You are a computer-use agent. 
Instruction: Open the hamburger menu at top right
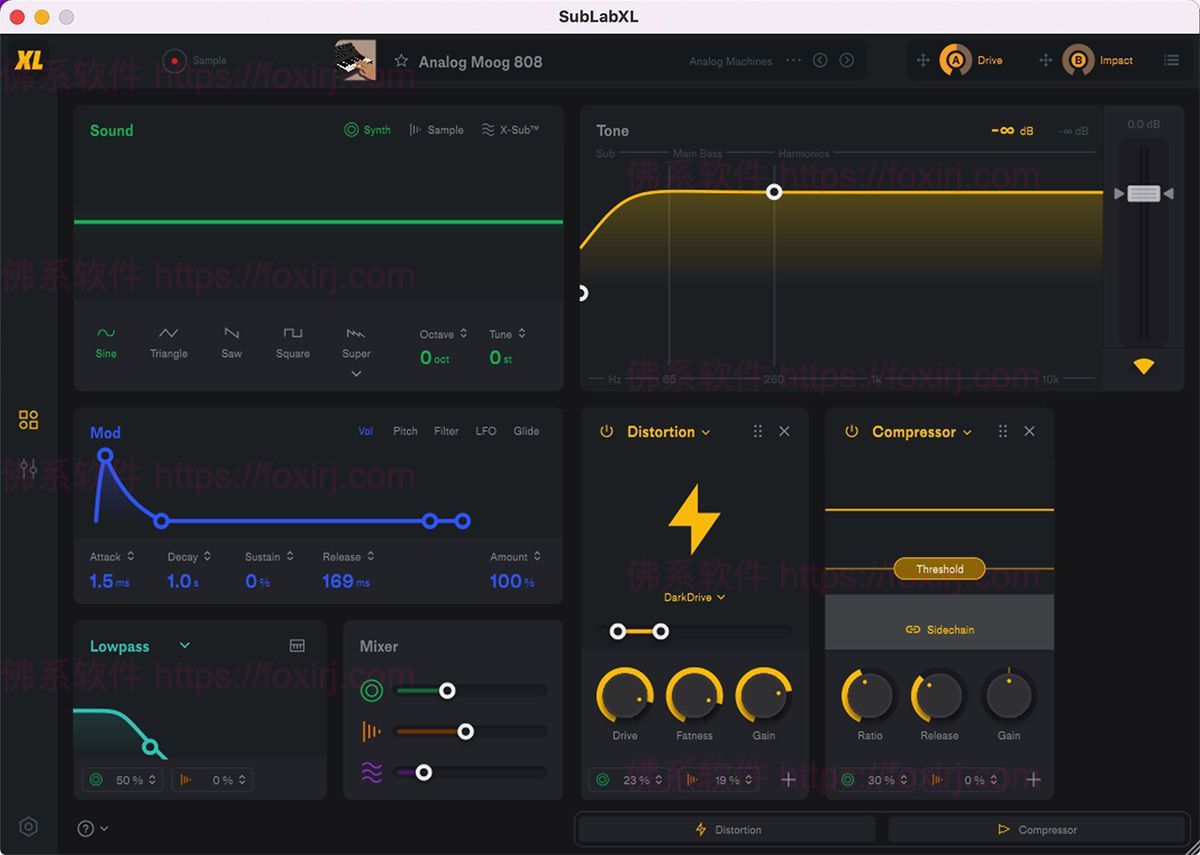click(1171, 60)
